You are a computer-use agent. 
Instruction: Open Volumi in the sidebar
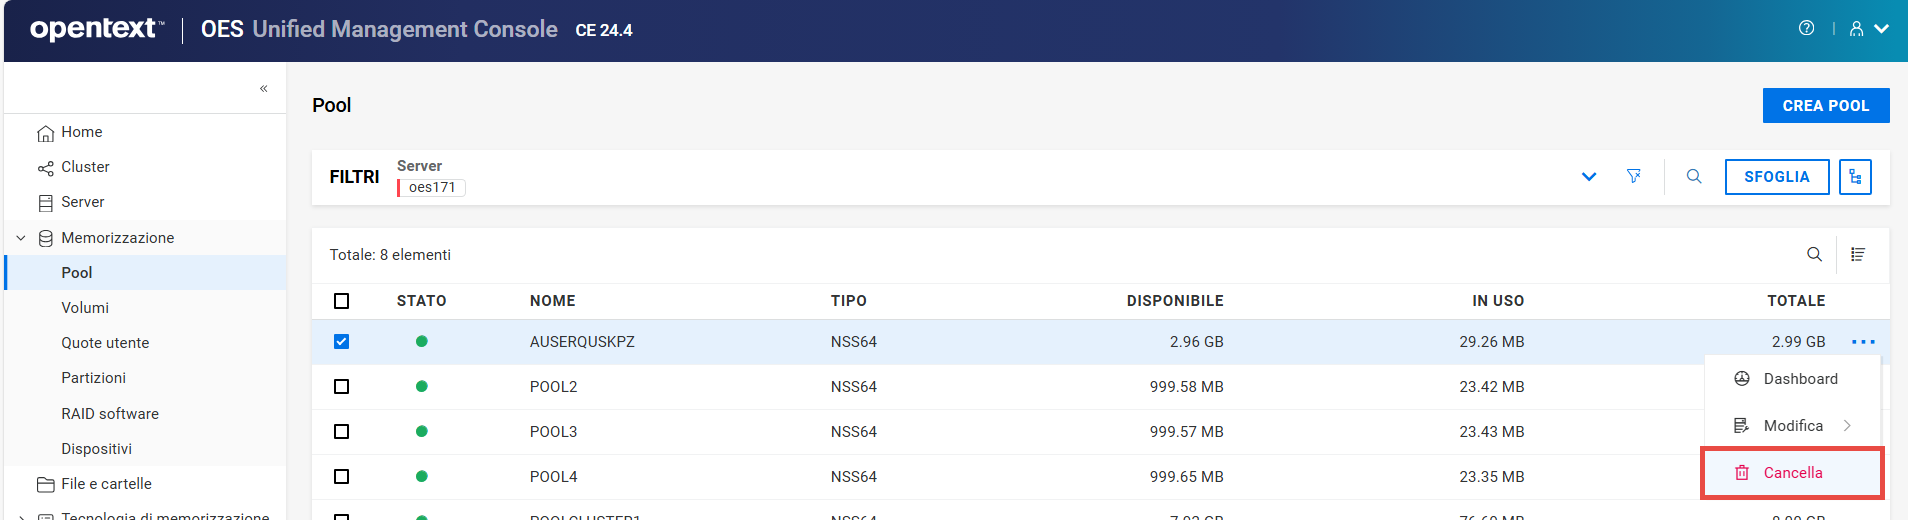[85, 308]
